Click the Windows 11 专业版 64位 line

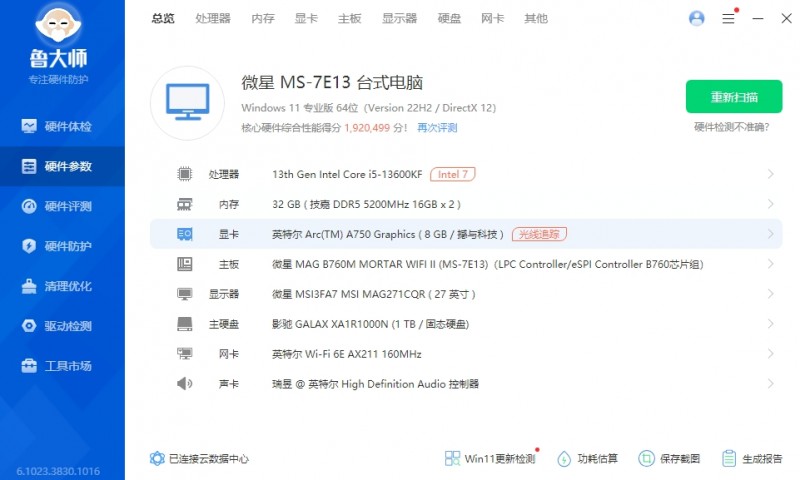point(368,108)
